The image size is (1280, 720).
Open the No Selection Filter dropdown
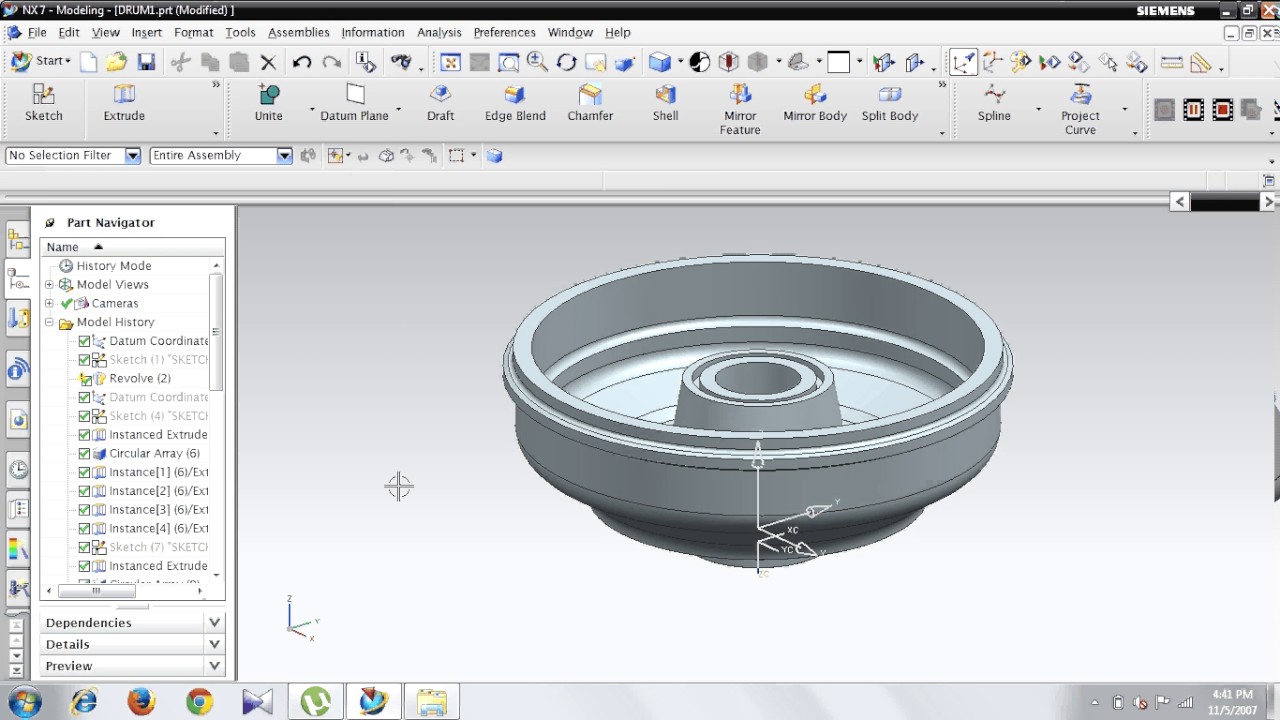[132, 155]
